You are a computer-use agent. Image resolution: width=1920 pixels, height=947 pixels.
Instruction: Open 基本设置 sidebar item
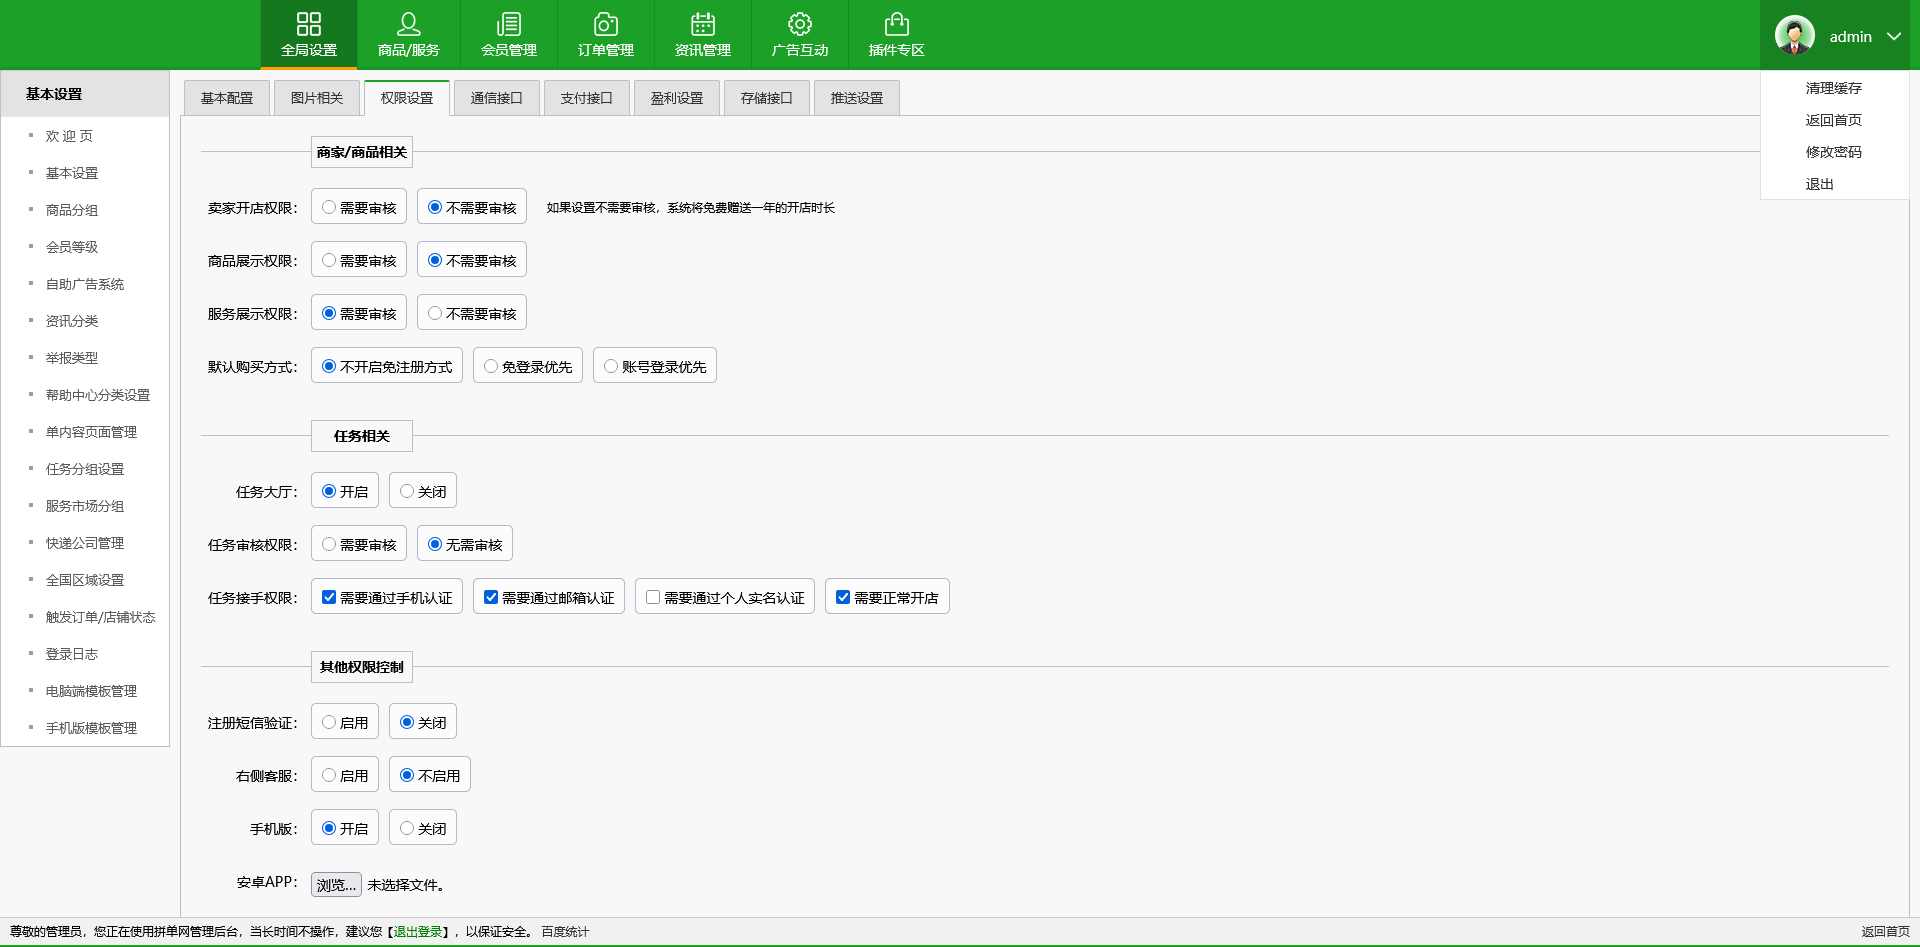click(x=72, y=173)
